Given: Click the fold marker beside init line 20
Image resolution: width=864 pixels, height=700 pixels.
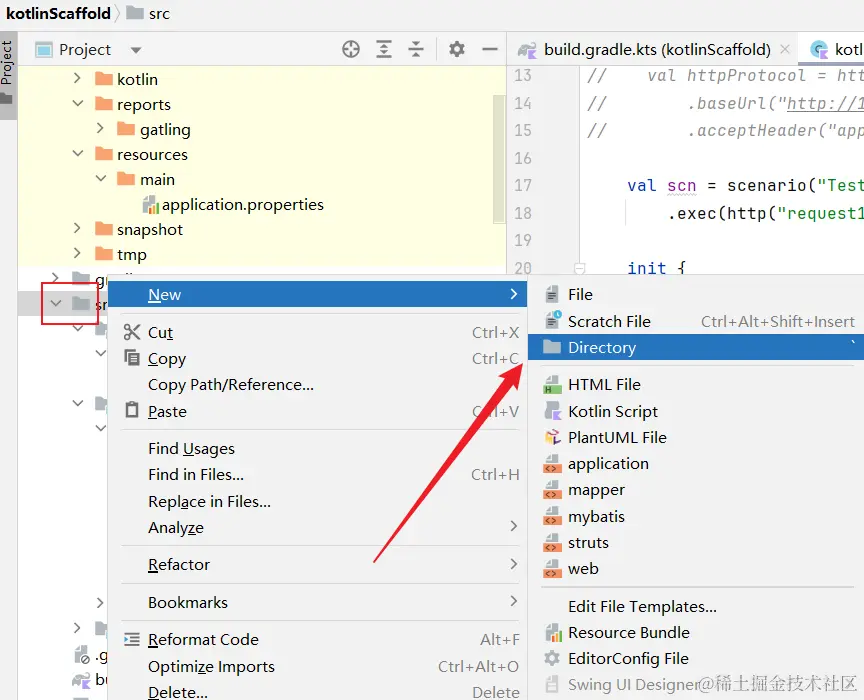Looking at the screenshot, I should pyautogui.click(x=579, y=268).
